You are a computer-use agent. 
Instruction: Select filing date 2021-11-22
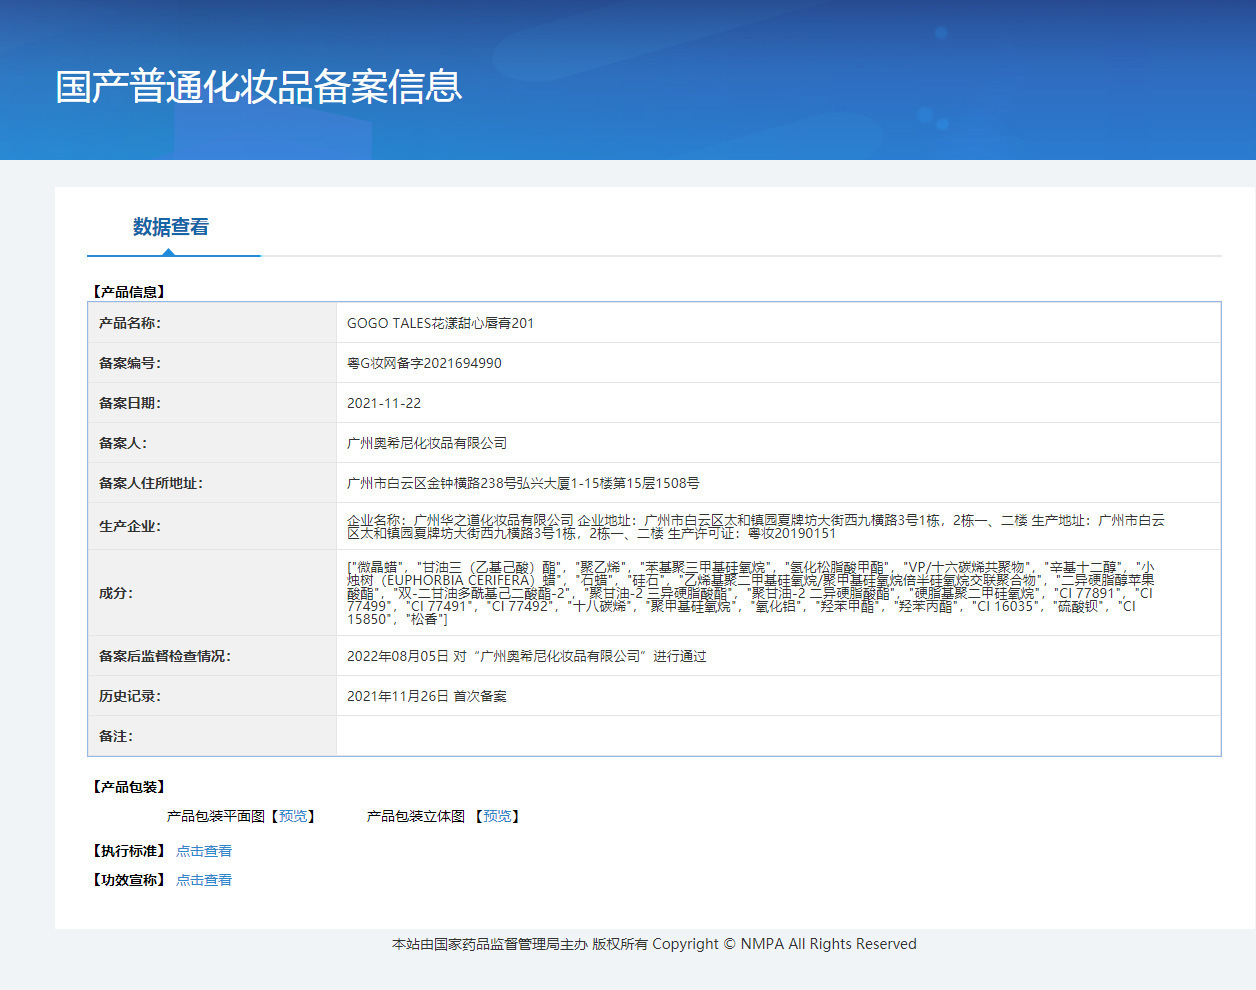384,403
